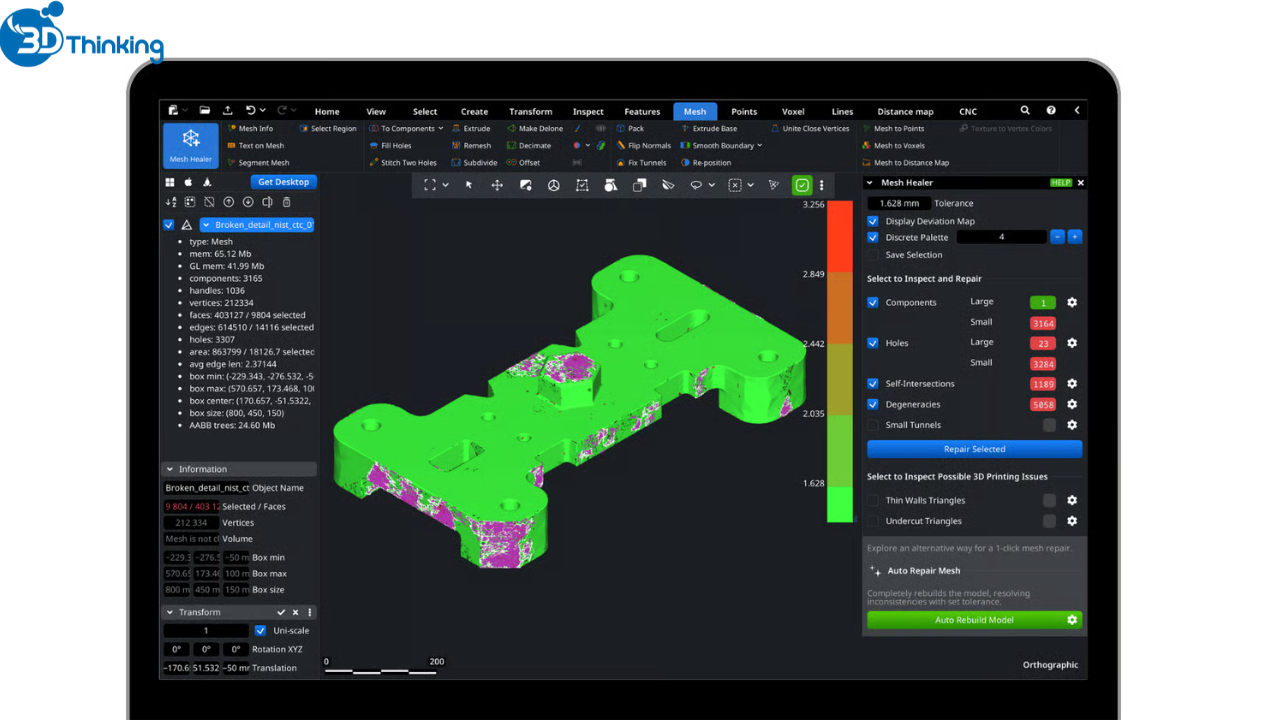Click the deviation color scale bar
1280x720 pixels.
pos(840,361)
